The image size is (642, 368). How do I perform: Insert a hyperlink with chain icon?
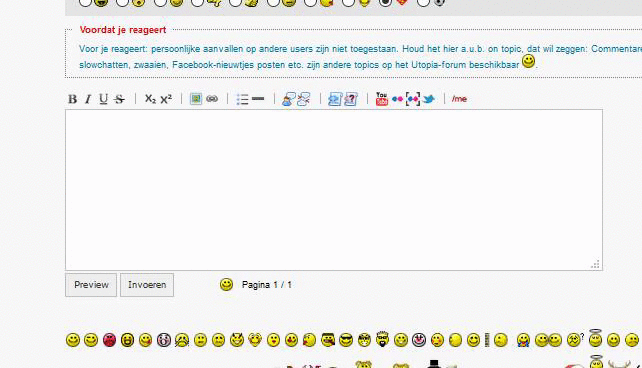(212, 99)
